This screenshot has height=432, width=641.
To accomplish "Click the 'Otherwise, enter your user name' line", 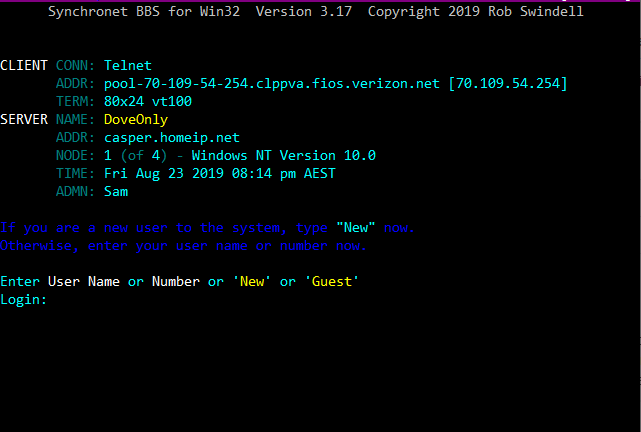I will 183,246.
